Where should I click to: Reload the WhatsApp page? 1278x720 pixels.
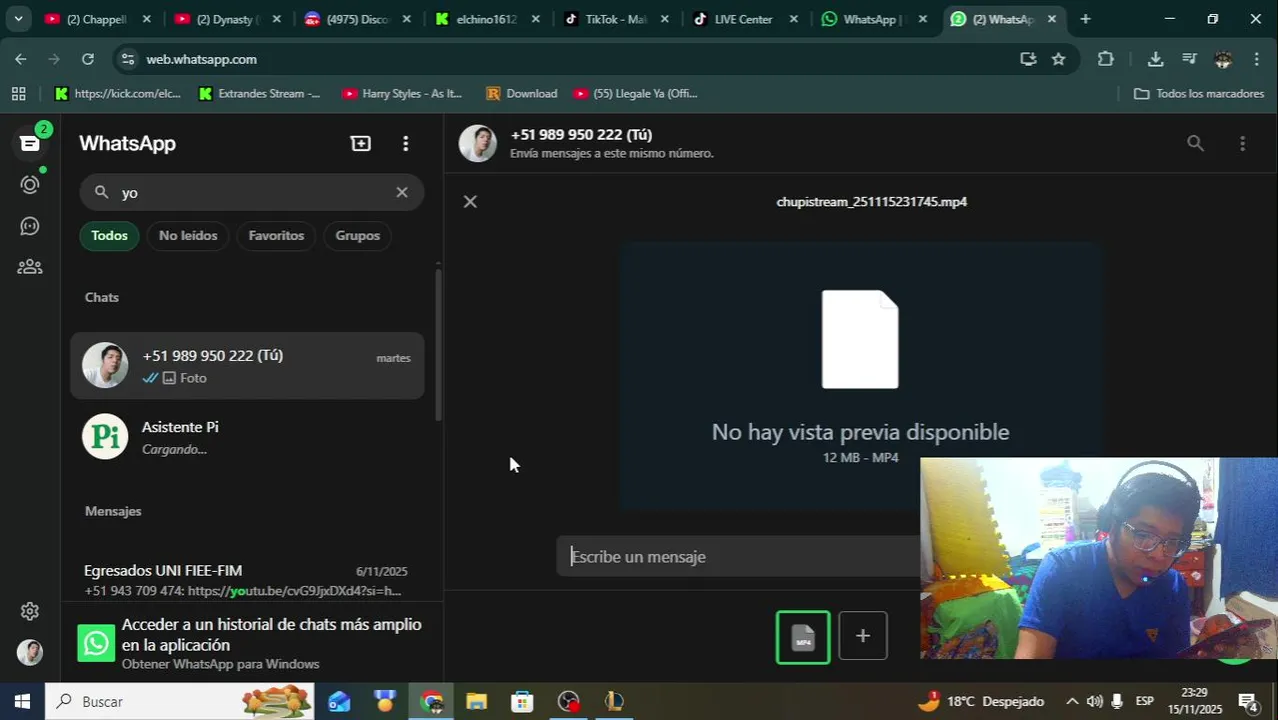point(87,59)
